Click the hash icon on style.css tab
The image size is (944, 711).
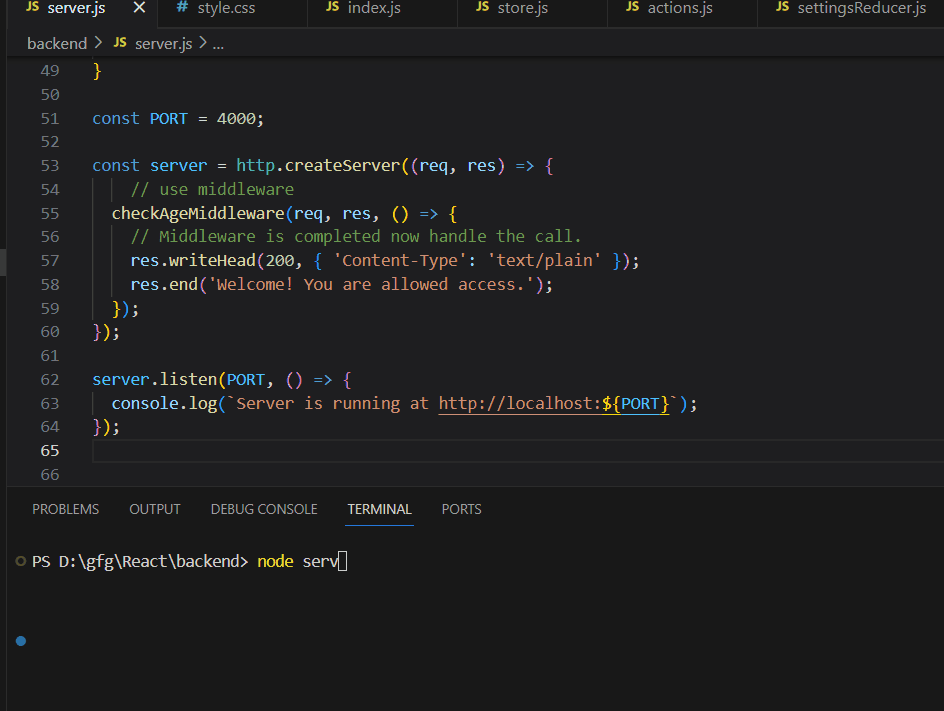[181, 8]
